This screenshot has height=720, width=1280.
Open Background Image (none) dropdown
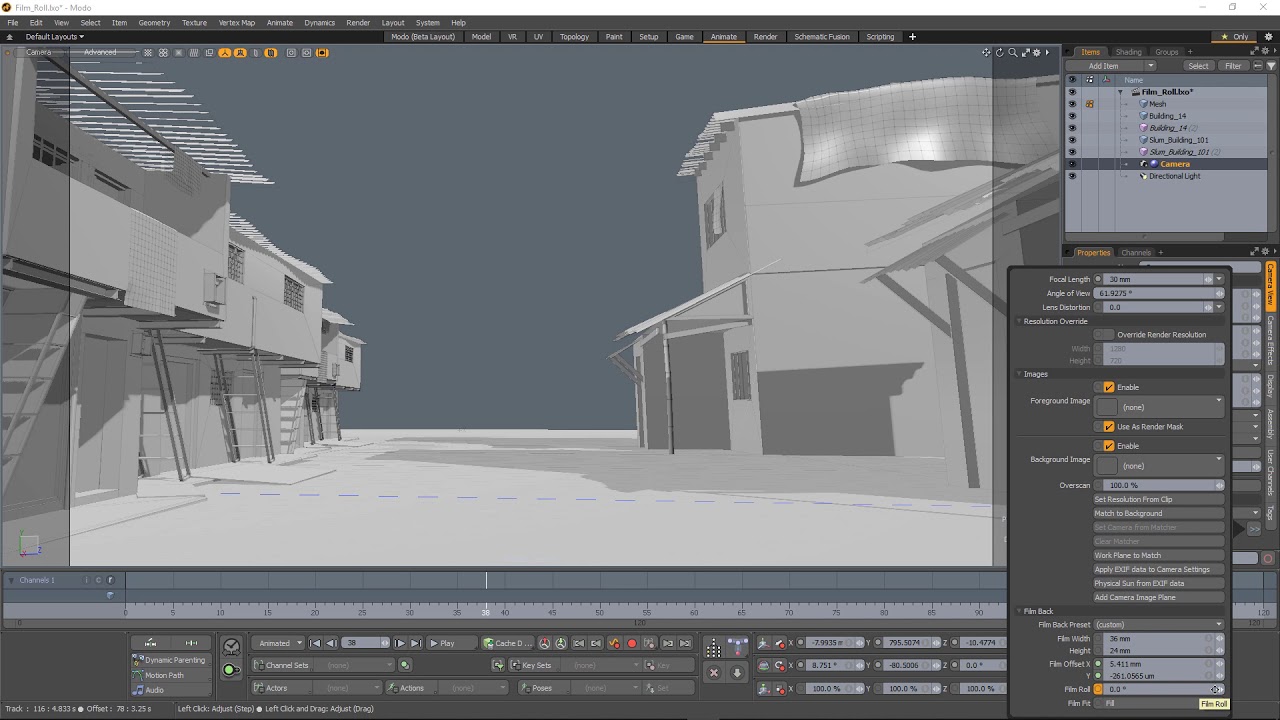tap(1159, 466)
